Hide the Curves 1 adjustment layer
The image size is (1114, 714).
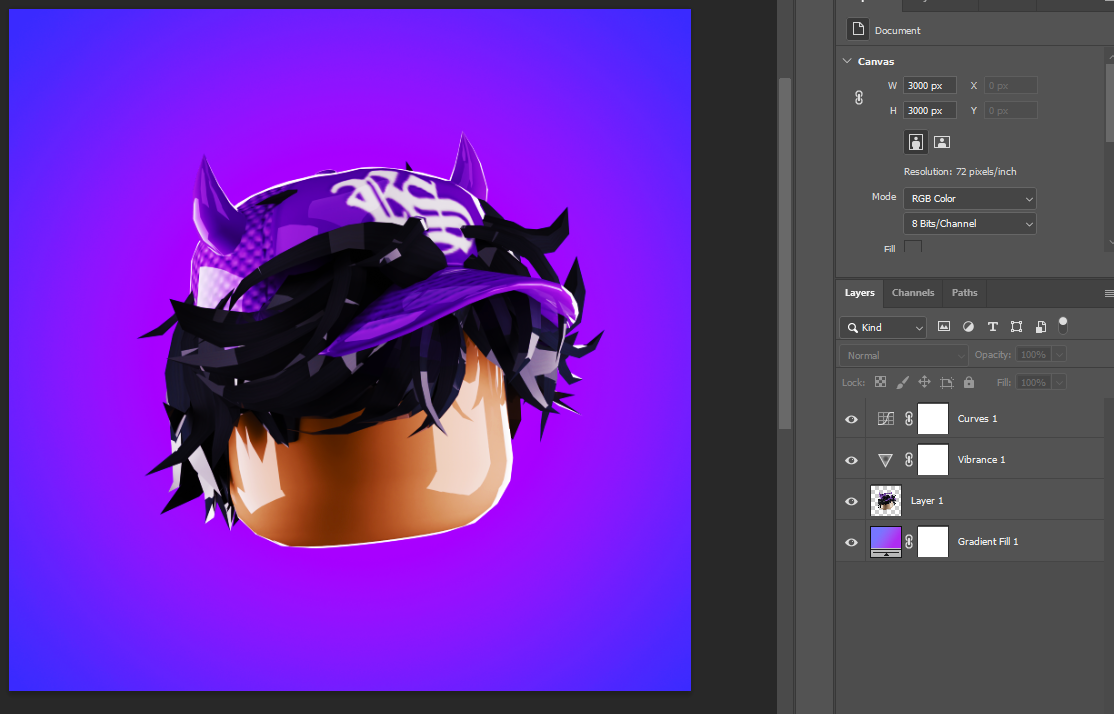[x=851, y=419]
